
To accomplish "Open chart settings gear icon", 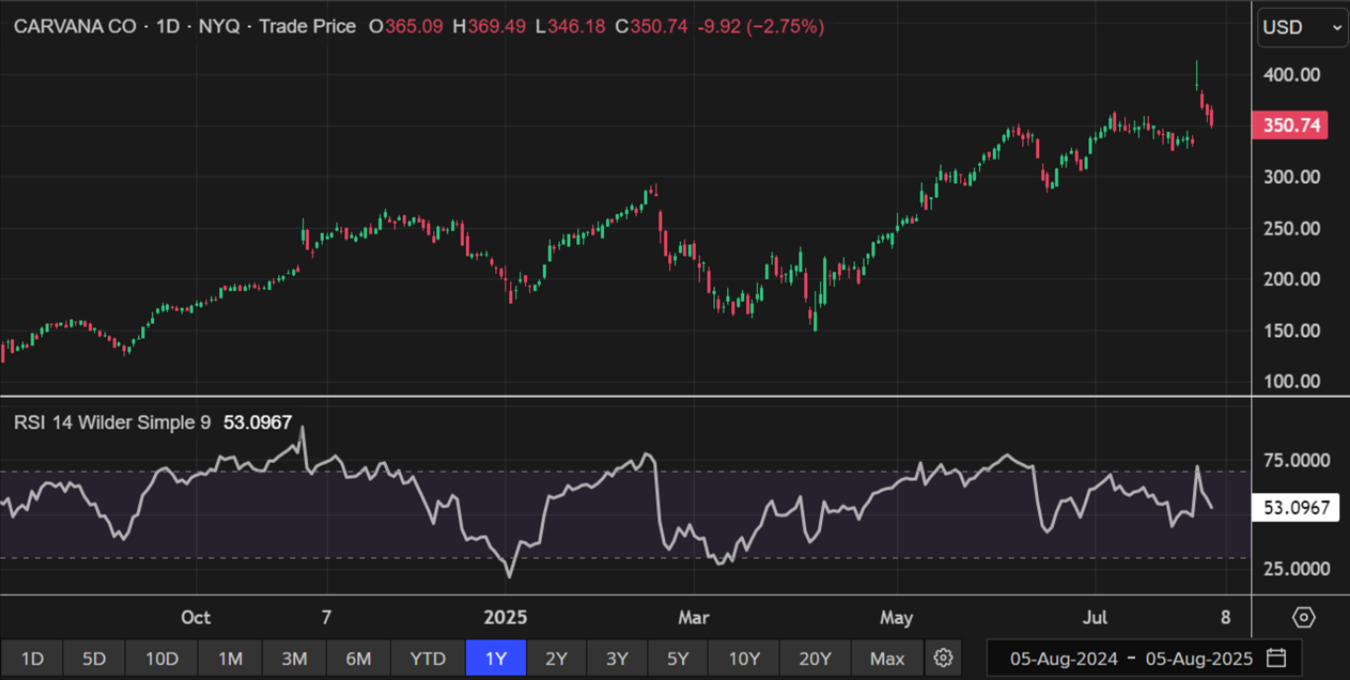I will 943,658.
